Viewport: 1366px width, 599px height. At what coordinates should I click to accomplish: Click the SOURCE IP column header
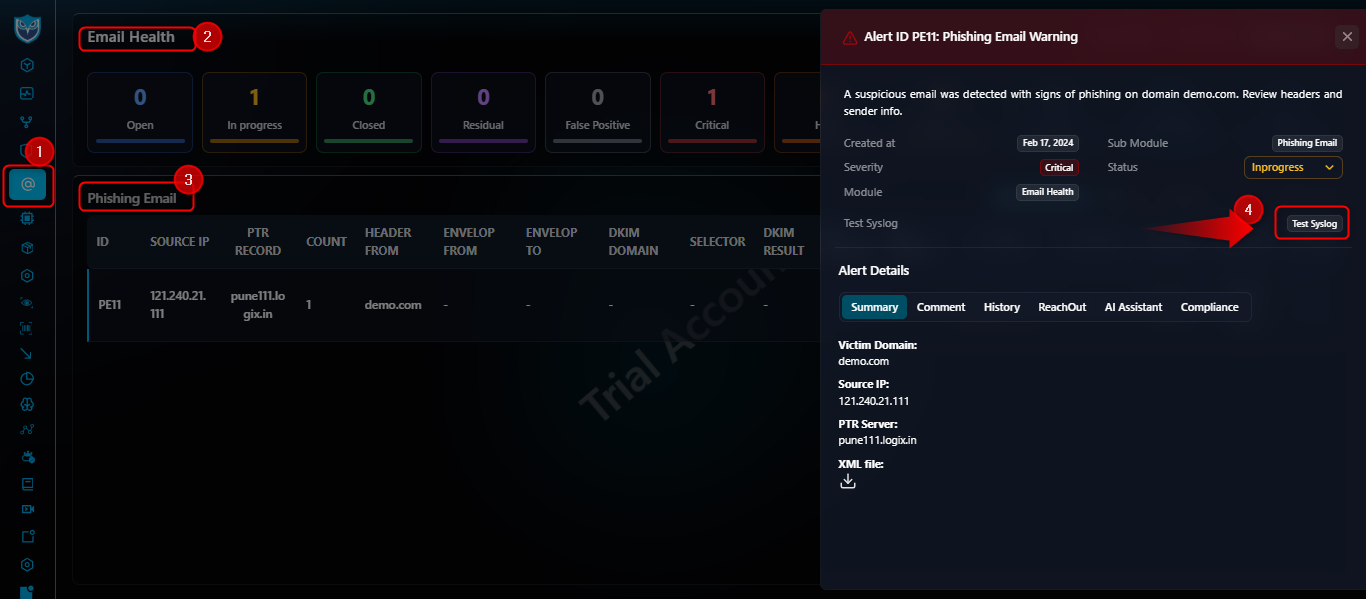(x=180, y=241)
